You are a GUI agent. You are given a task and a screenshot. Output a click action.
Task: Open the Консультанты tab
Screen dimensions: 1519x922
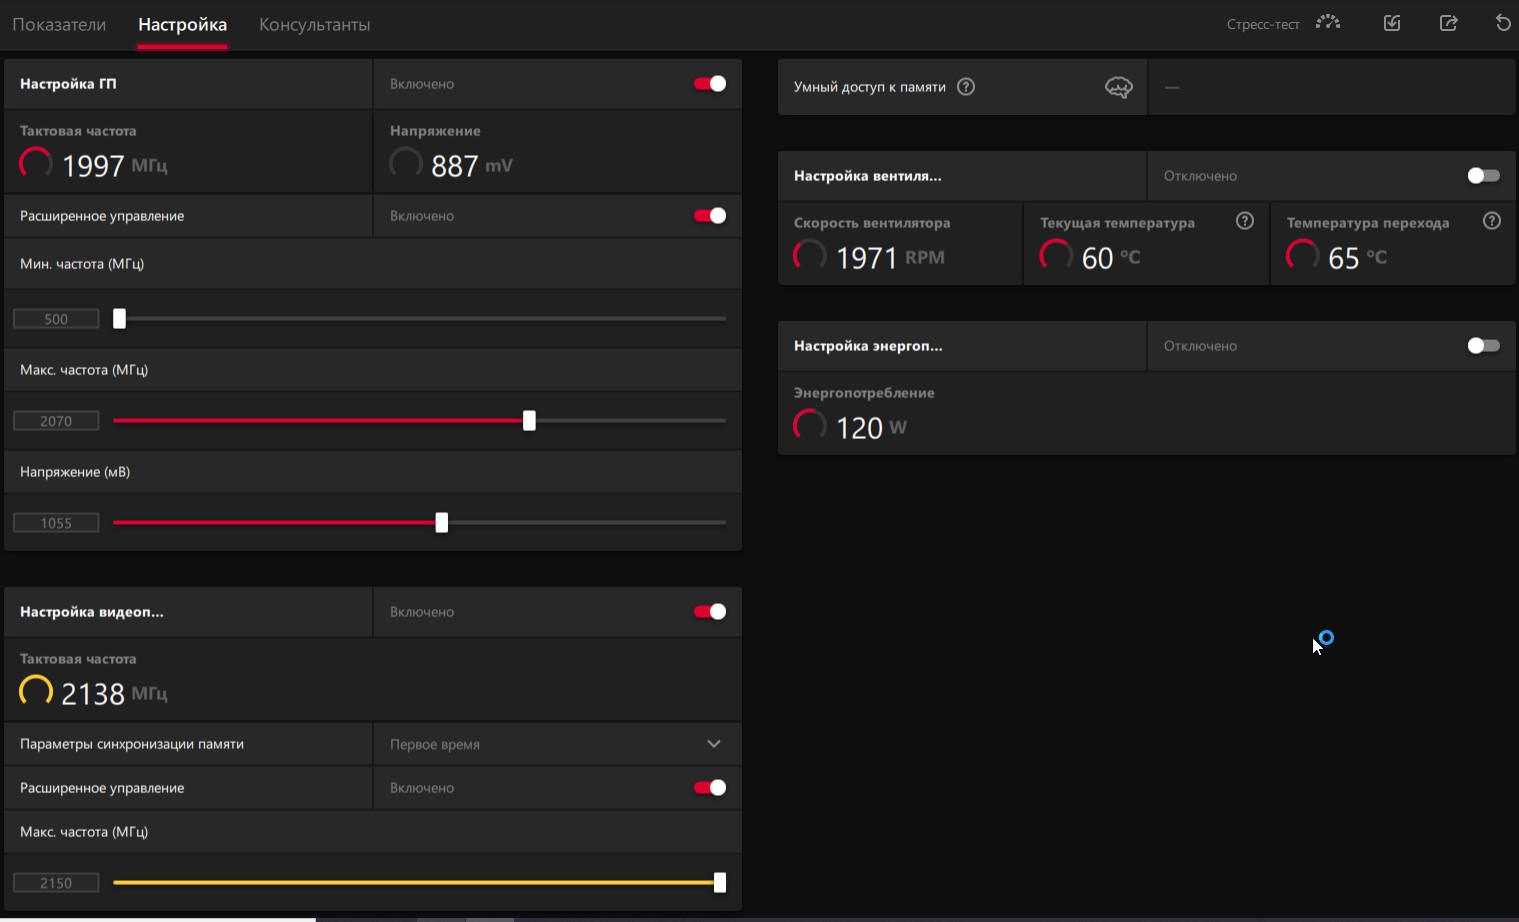tap(314, 25)
